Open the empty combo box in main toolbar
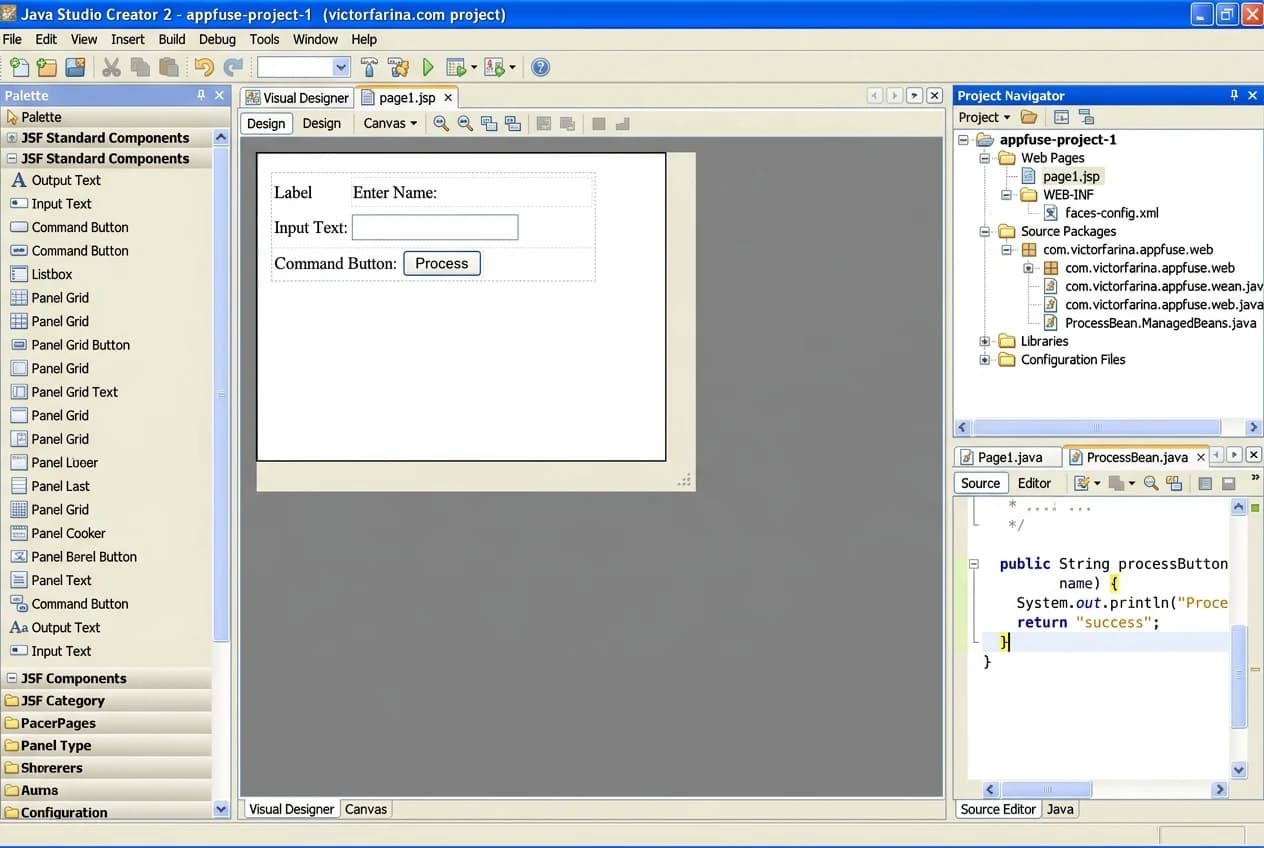This screenshot has width=1264, height=848. tap(303, 67)
